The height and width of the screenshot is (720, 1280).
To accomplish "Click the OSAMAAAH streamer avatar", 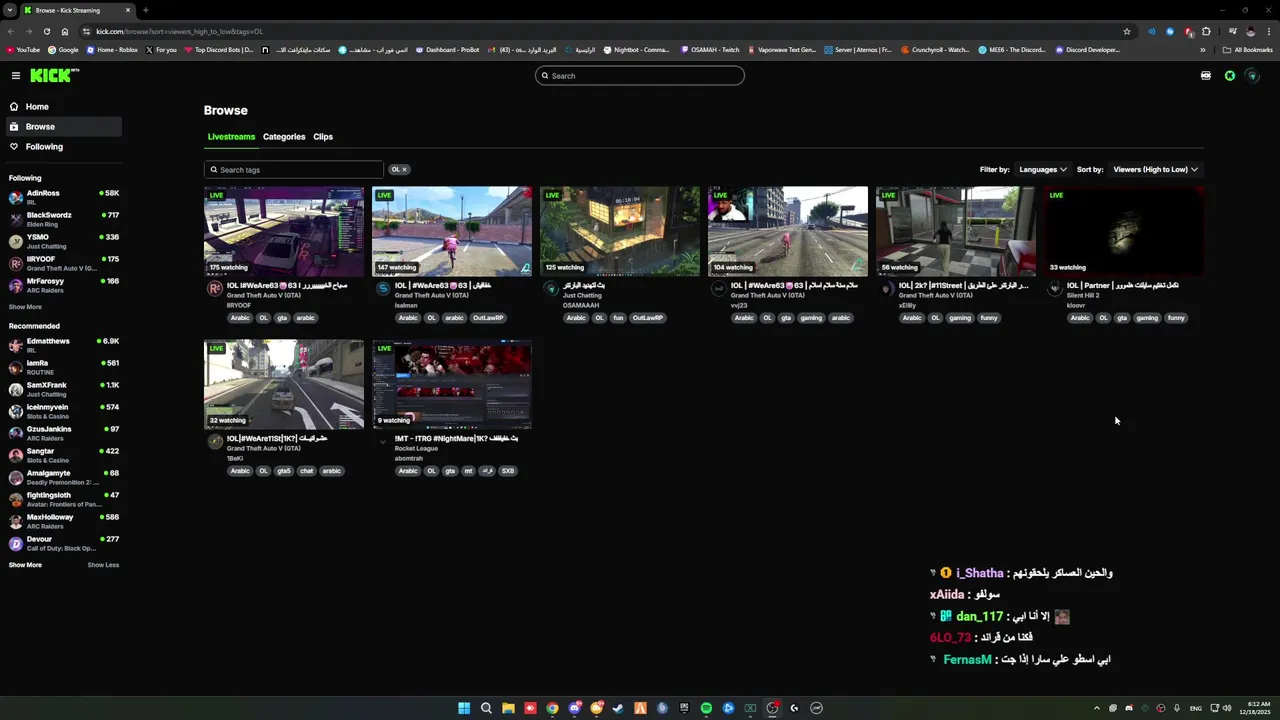I will click(551, 289).
